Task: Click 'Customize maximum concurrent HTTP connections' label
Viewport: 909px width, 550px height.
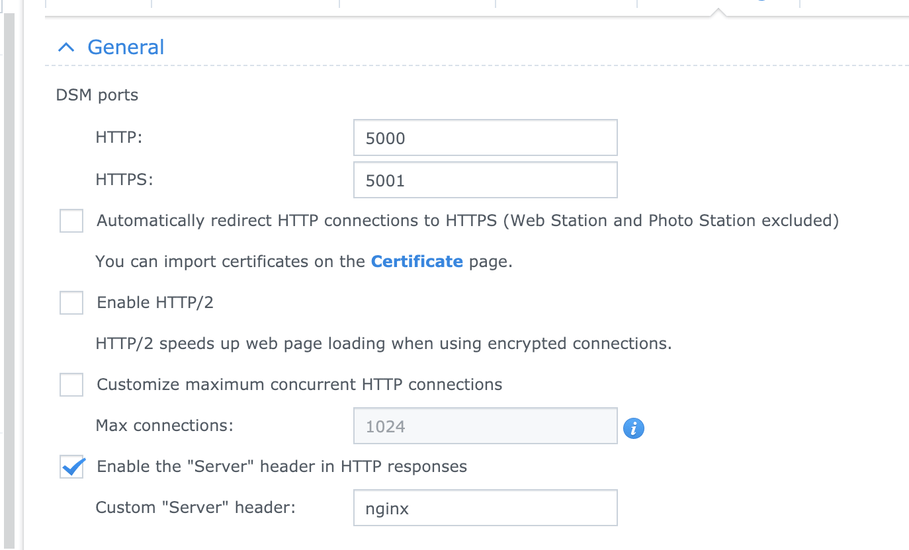Action: click(x=299, y=384)
